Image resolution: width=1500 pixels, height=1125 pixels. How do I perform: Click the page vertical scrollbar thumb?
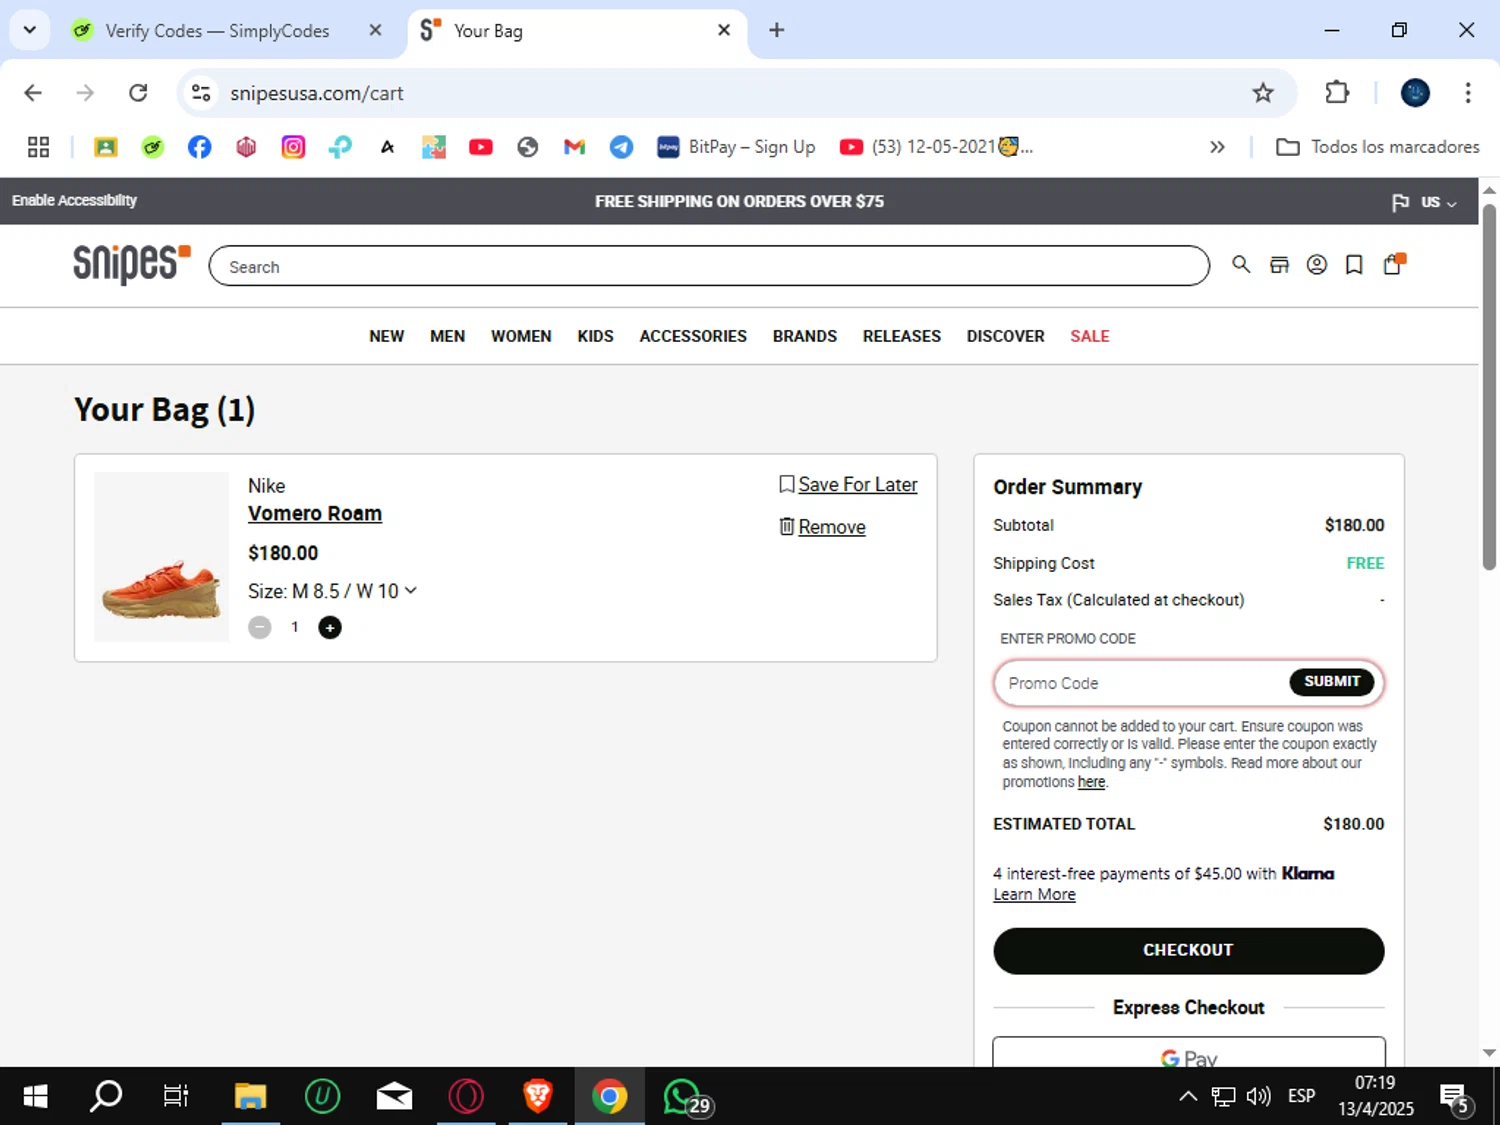pyautogui.click(x=1489, y=388)
